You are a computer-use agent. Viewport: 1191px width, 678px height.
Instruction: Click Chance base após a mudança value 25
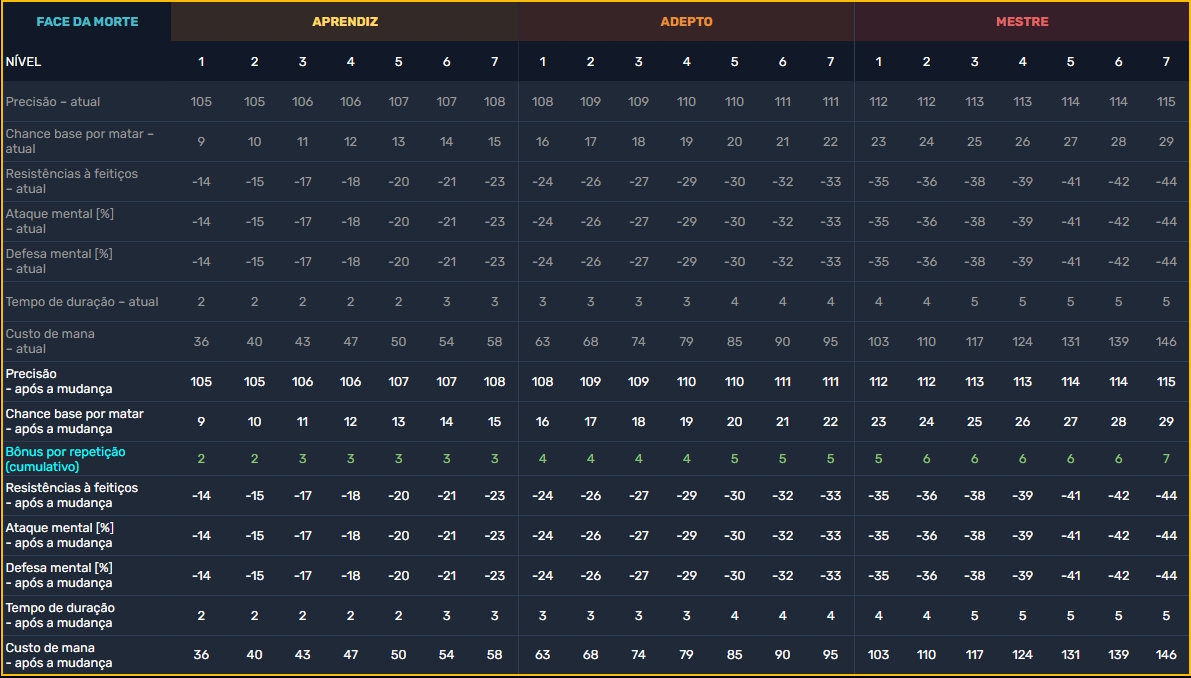pyautogui.click(x=975, y=421)
